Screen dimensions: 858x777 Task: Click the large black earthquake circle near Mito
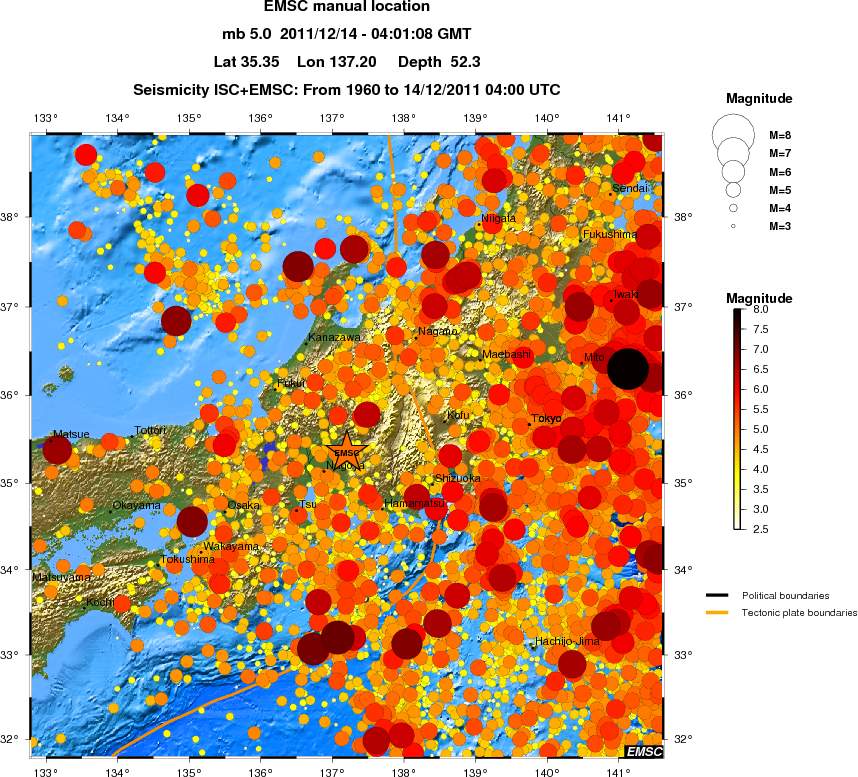(x=628, y=369)
